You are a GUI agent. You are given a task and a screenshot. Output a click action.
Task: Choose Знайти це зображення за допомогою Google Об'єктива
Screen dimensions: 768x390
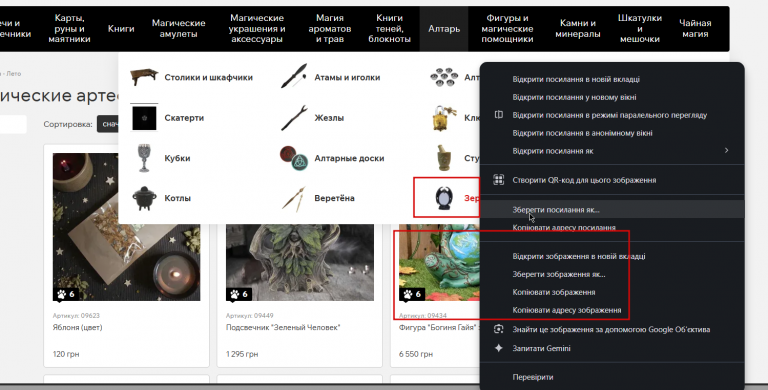coord(611,329)
